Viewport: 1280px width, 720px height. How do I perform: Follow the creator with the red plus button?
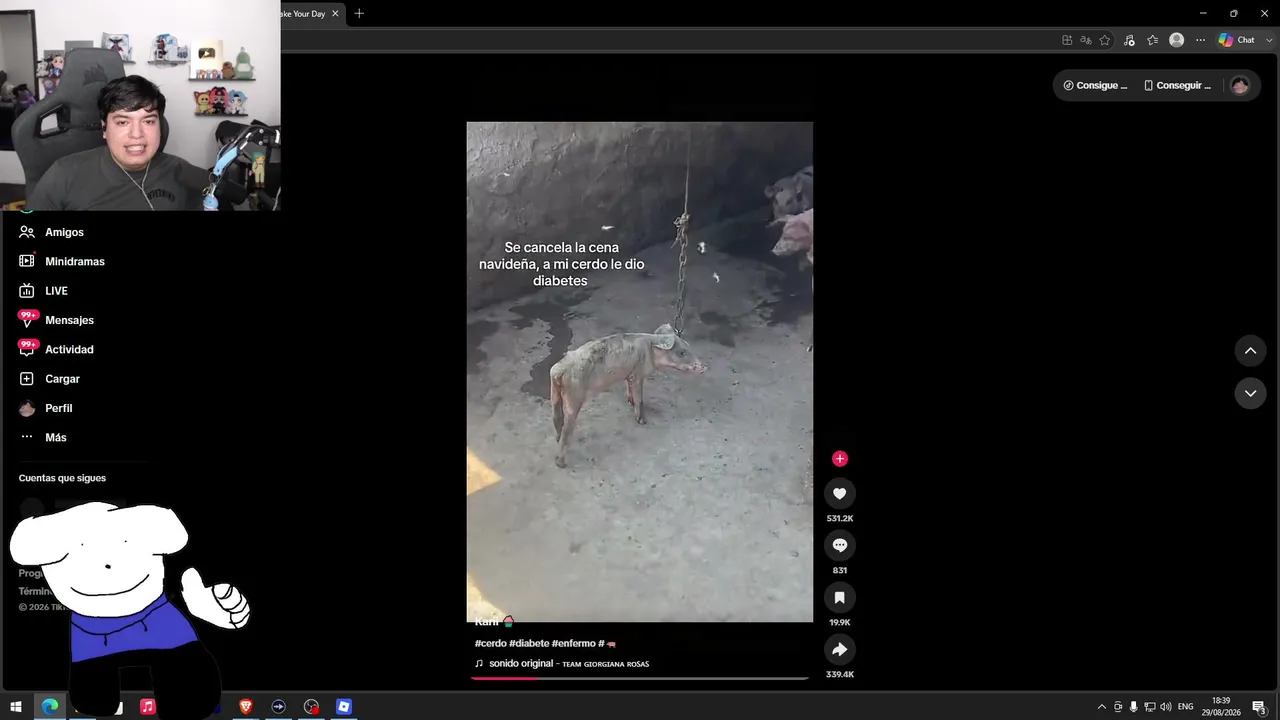pos(839,459)
